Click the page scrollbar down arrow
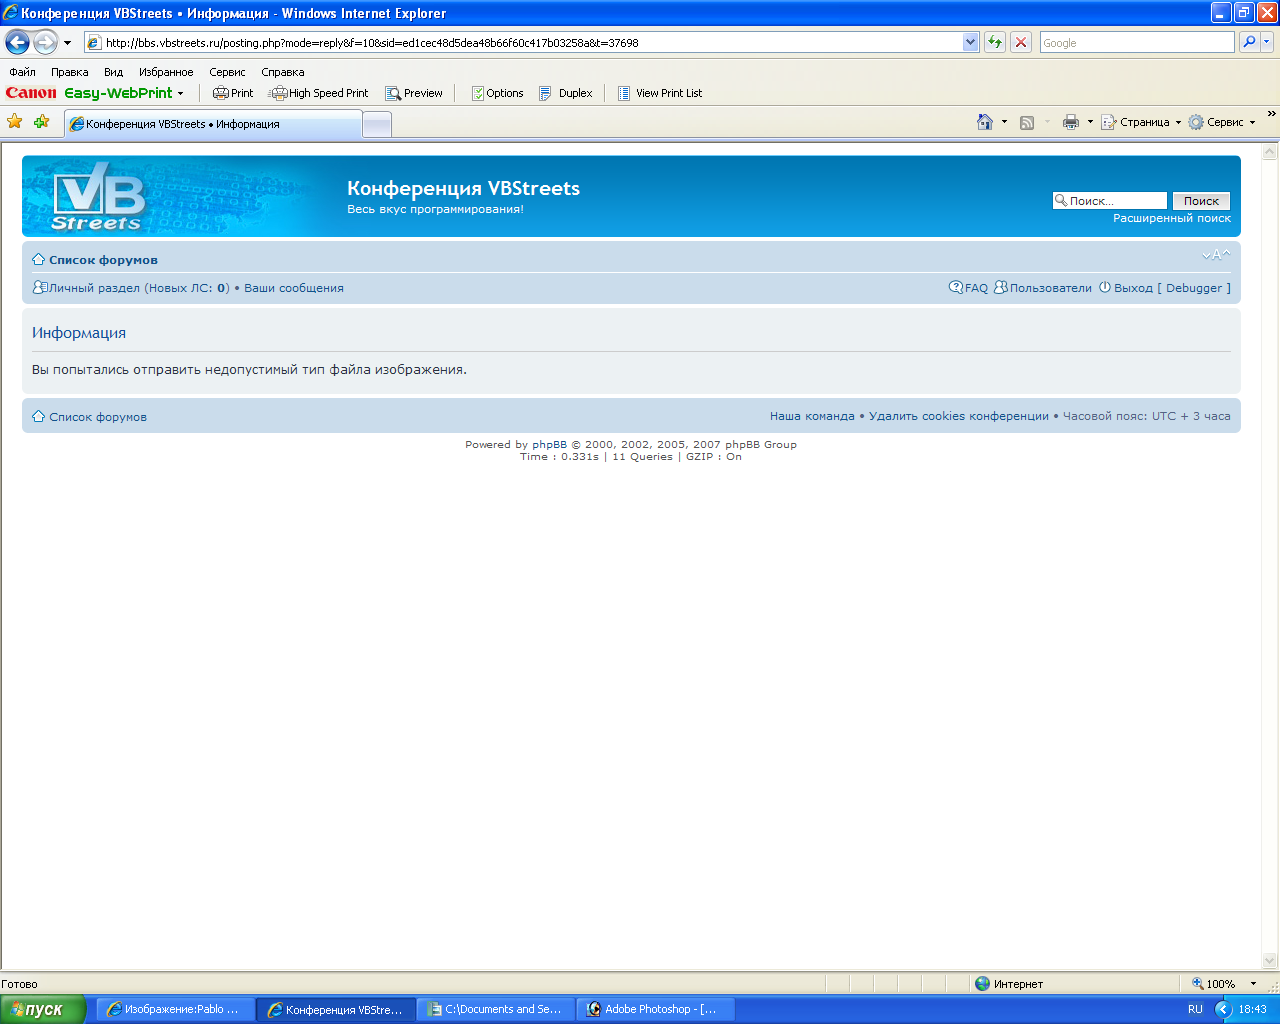The height and width of the screenshot is (1024, 1280). pyautogui.click(x=1270, y=960)
